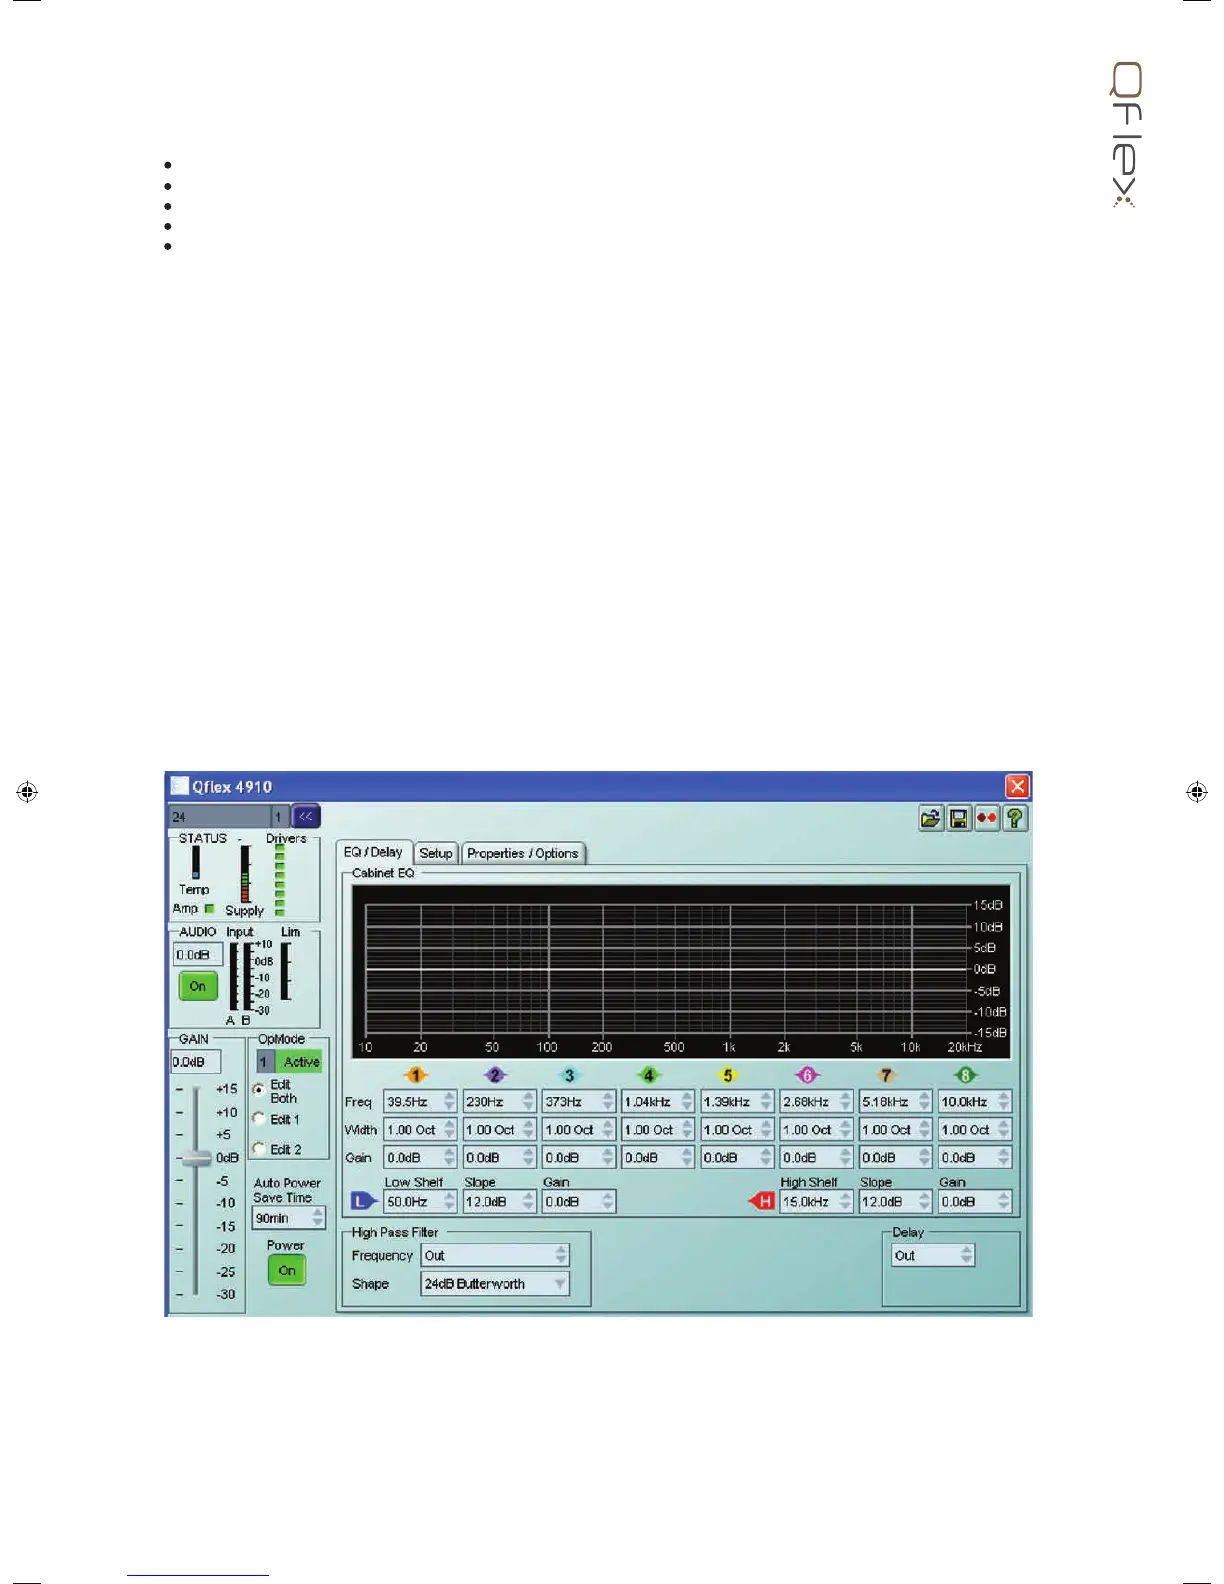Adjust the 2.68kHz band 6 frequency spinner
Viewport: 1224px width, 1584px height.
tap(816, 1101)
